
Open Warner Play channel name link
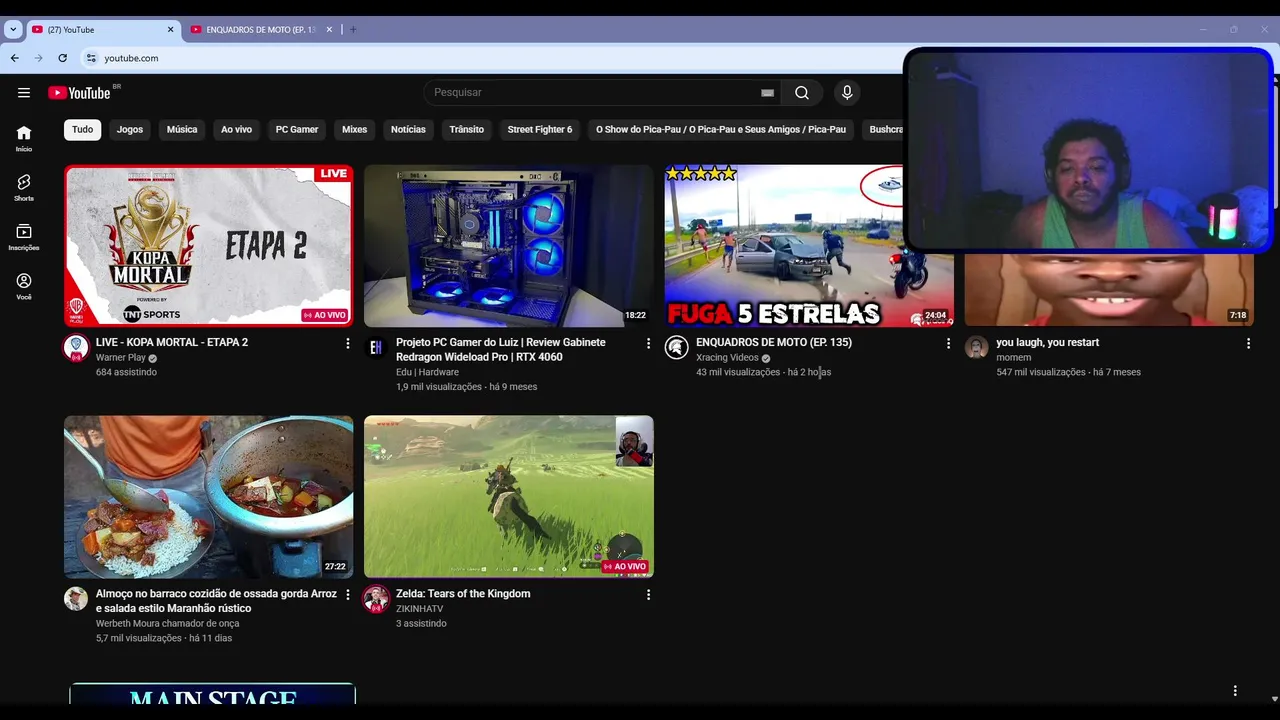[x=121, y=357]
